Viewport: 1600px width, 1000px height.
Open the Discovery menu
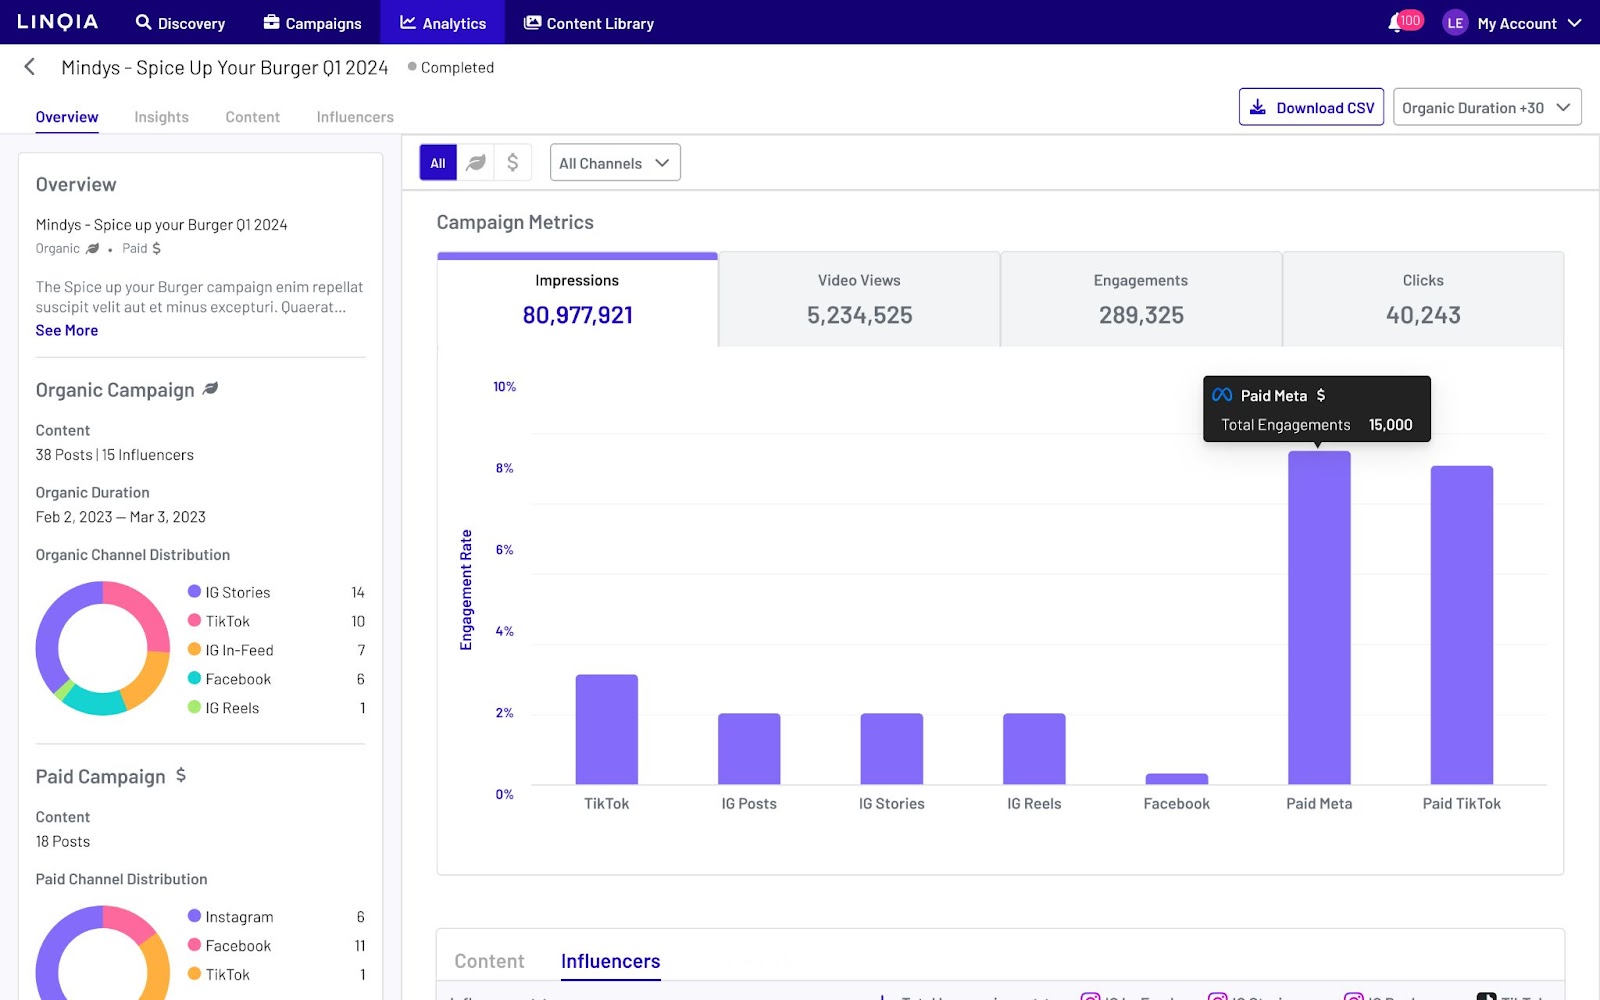(181, 22)
